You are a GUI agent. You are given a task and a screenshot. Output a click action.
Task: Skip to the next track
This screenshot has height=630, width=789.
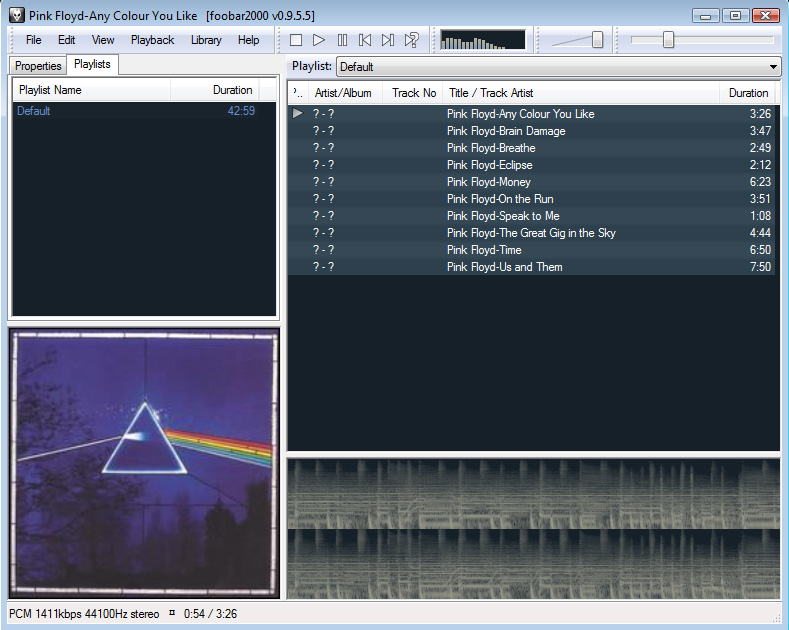pos(388,40)
